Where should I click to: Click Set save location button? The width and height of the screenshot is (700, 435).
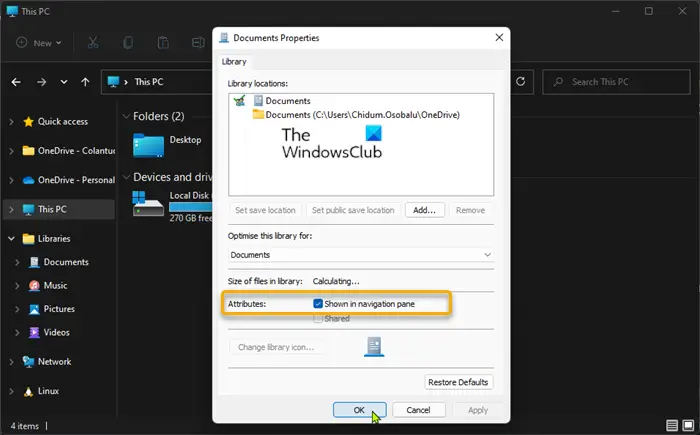(265, 210)
